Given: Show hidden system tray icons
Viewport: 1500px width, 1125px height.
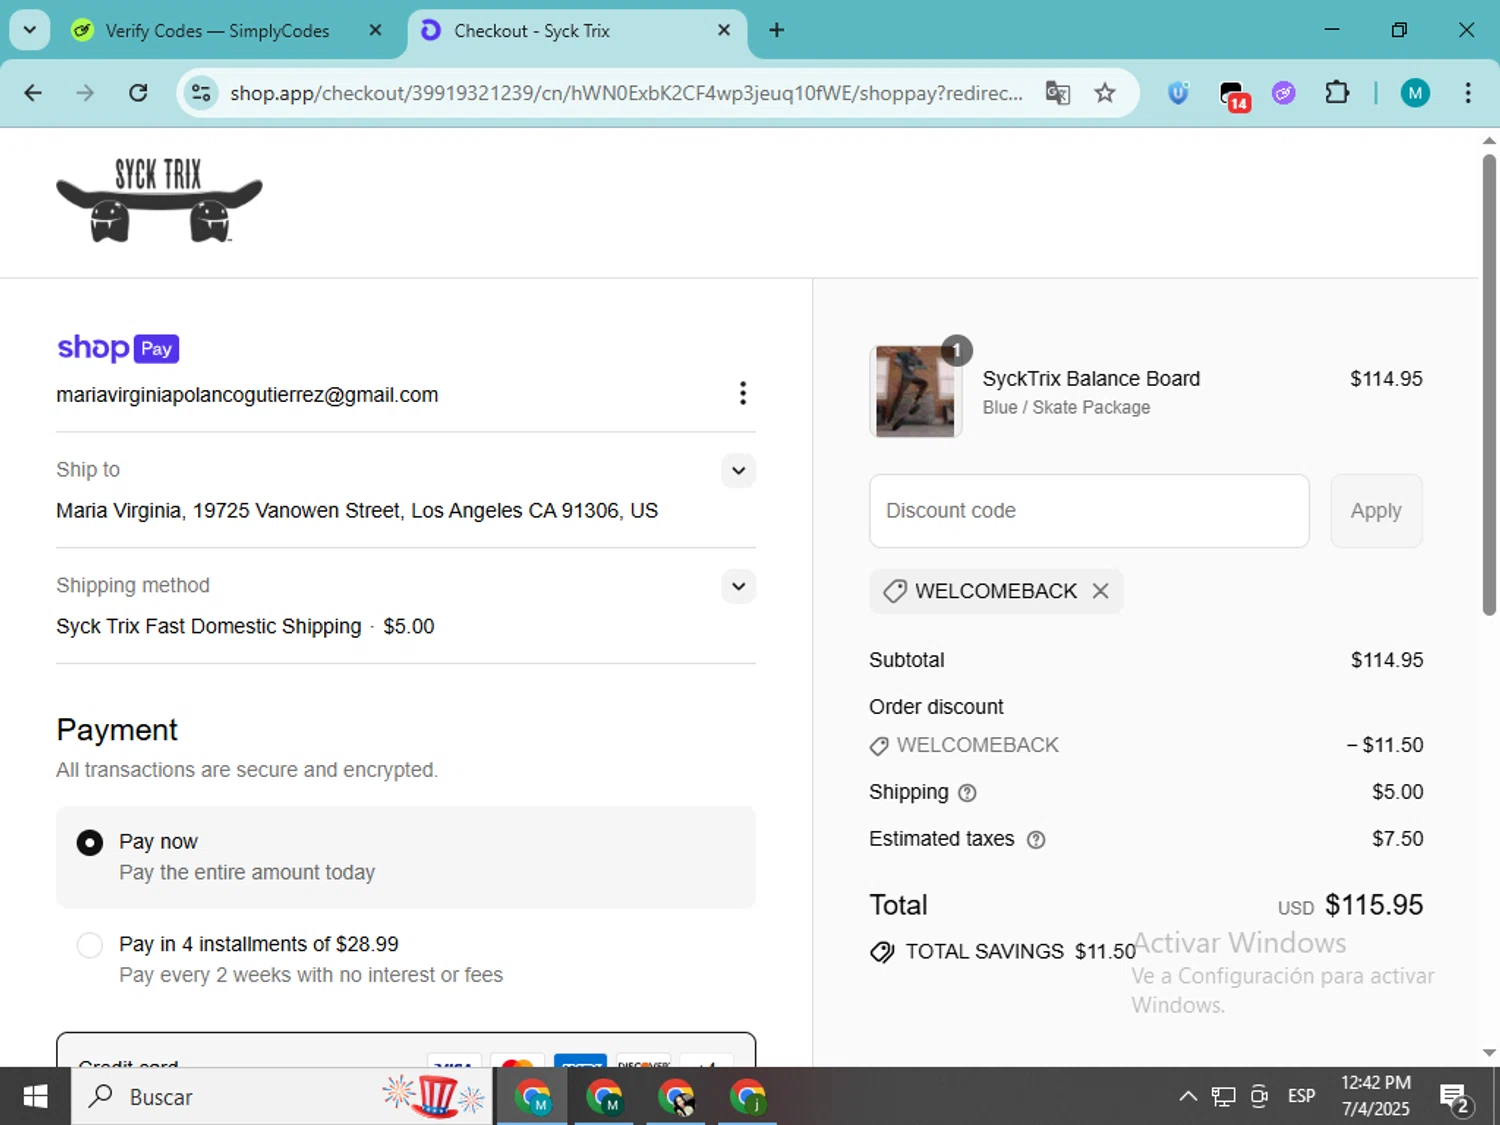Looking at the screenshot, I should [x=1188, y=1097].
